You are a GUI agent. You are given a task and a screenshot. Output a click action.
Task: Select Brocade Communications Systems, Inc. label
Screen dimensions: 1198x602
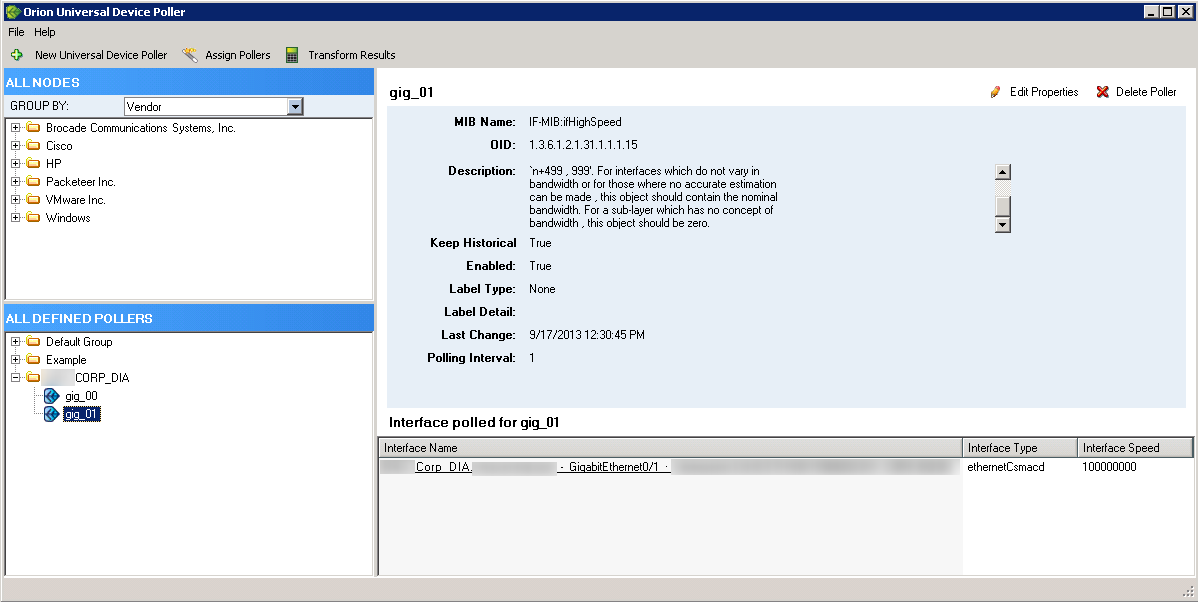pyautogui.click(x=141, y=128)
